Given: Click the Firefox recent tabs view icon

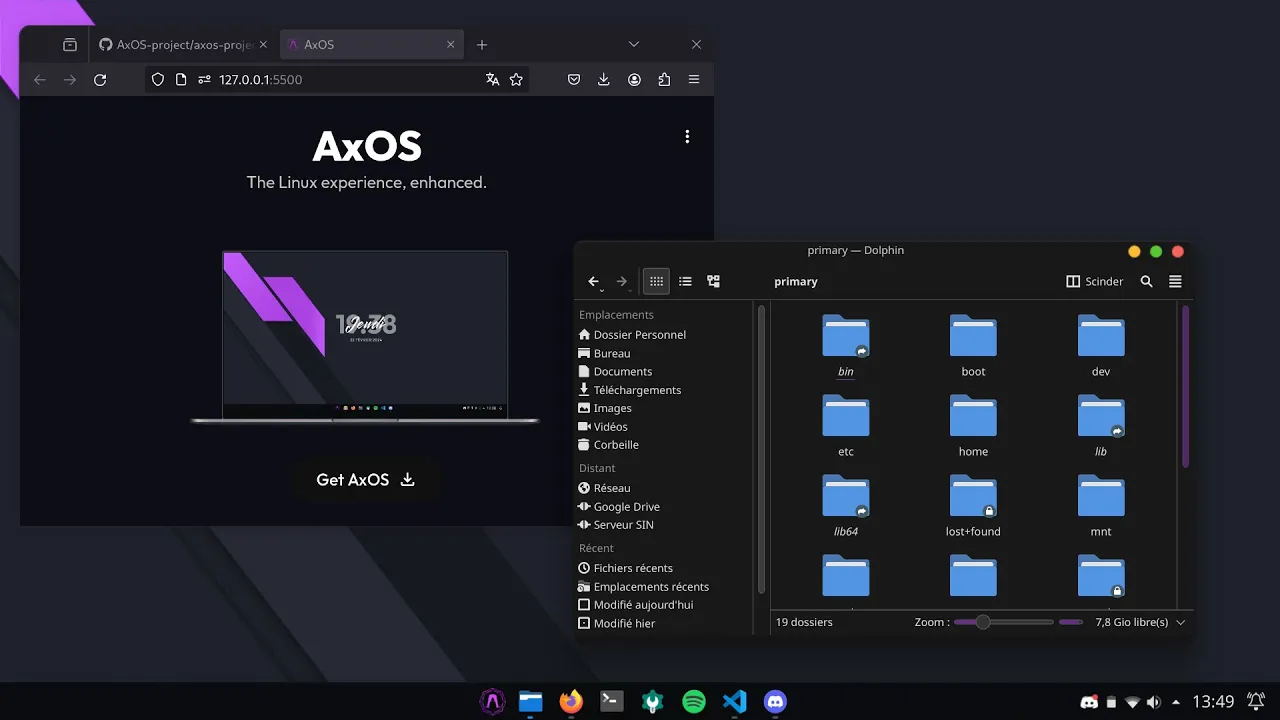Looking at the screenshot, I should (x=69, y=45).
